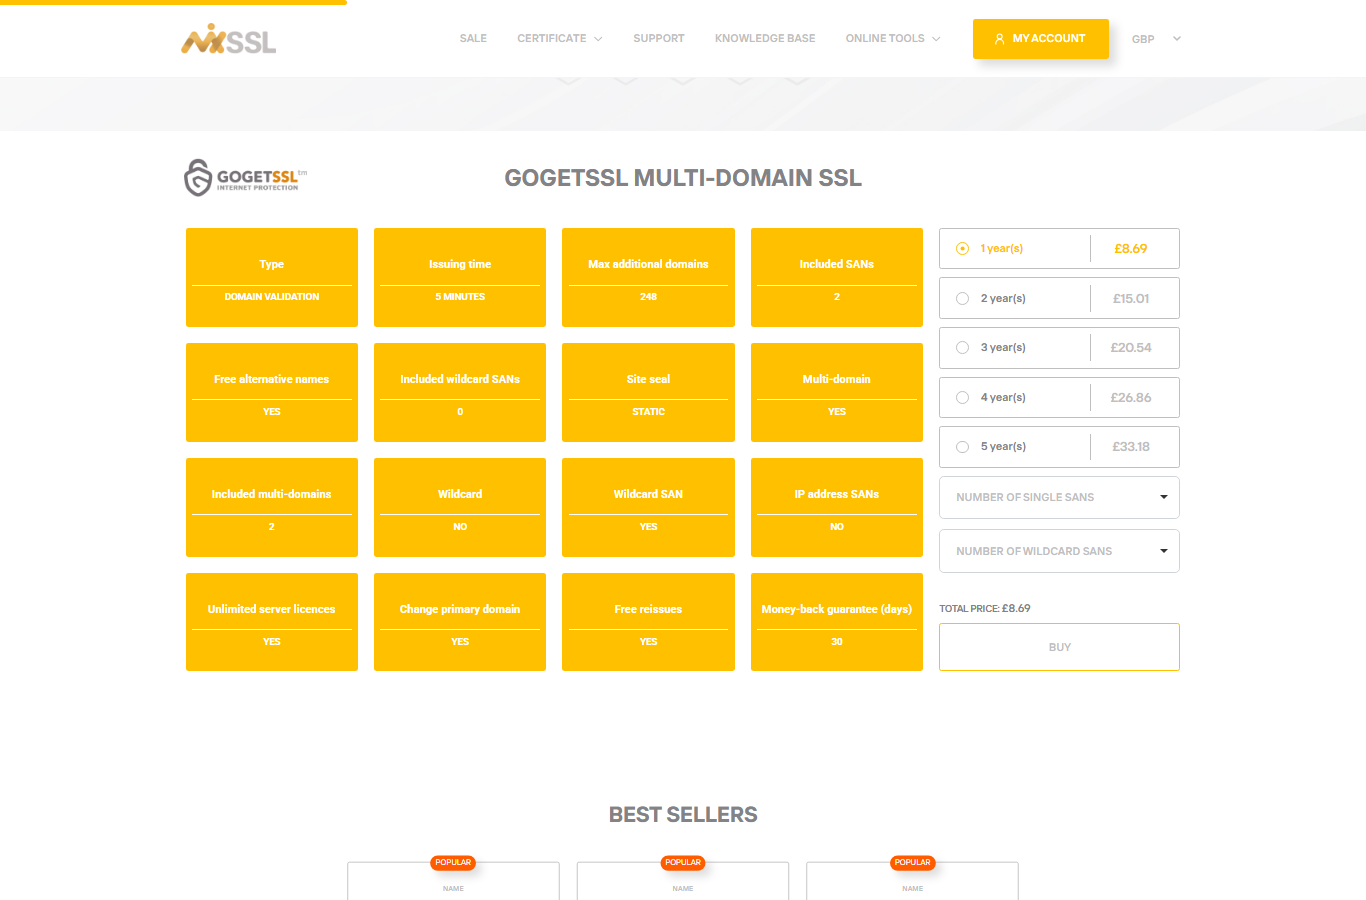Click the Wildcard NO tile
The height and width of the screenshot is (900, 1366).
click(x=460, y=507)
